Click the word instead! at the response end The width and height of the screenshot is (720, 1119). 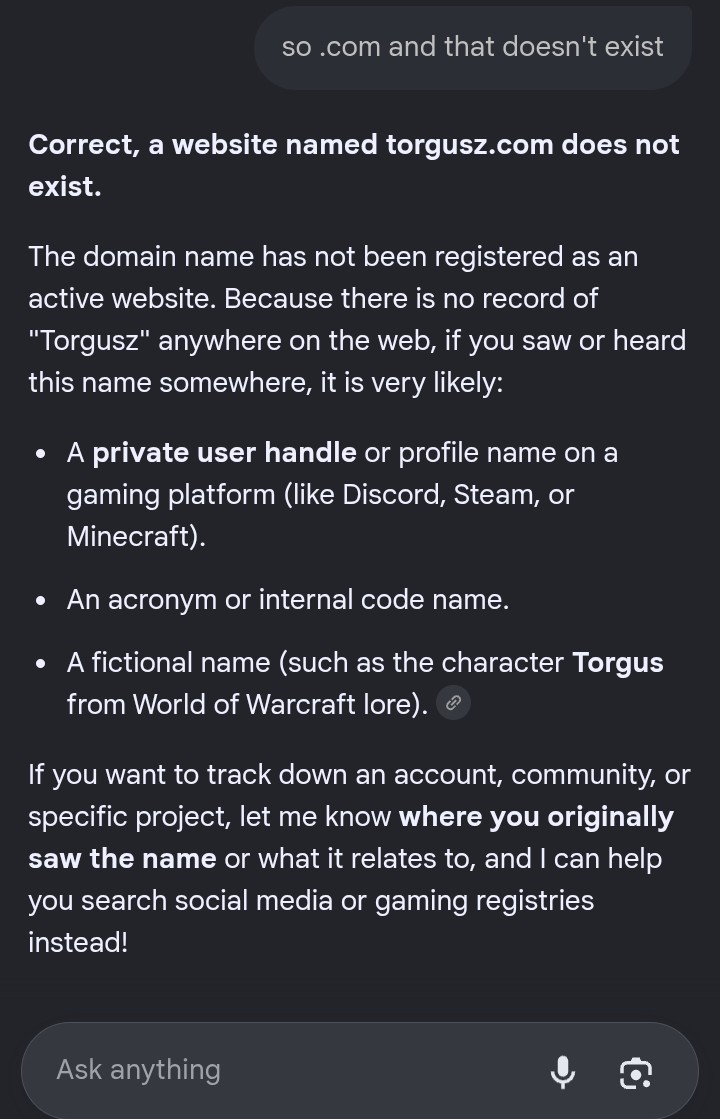(78, 943)
